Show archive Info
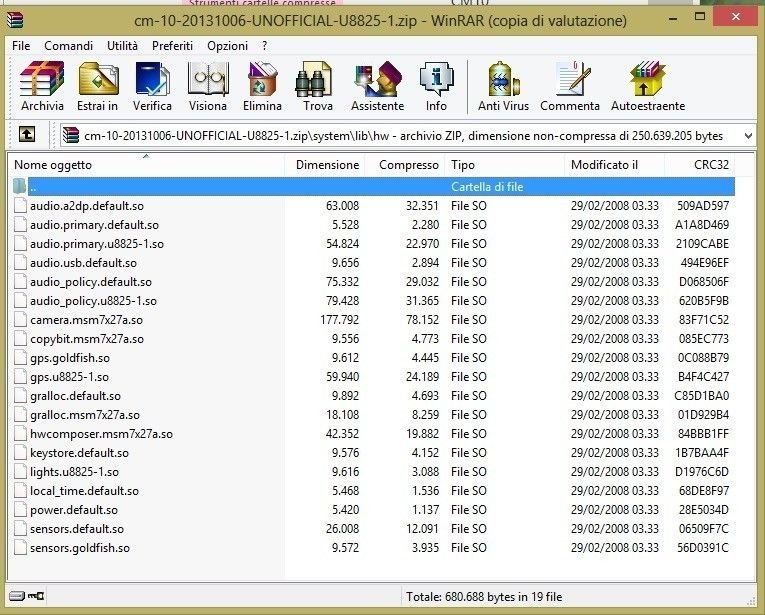Viewport: 765px width, 615px height. [436, 86]
